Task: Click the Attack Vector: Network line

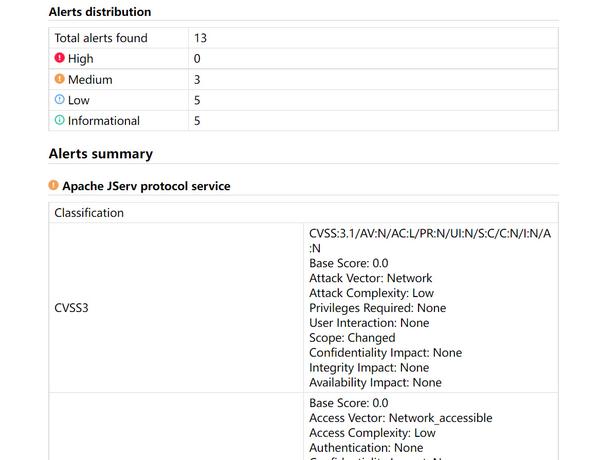Action: pos(370,278)
